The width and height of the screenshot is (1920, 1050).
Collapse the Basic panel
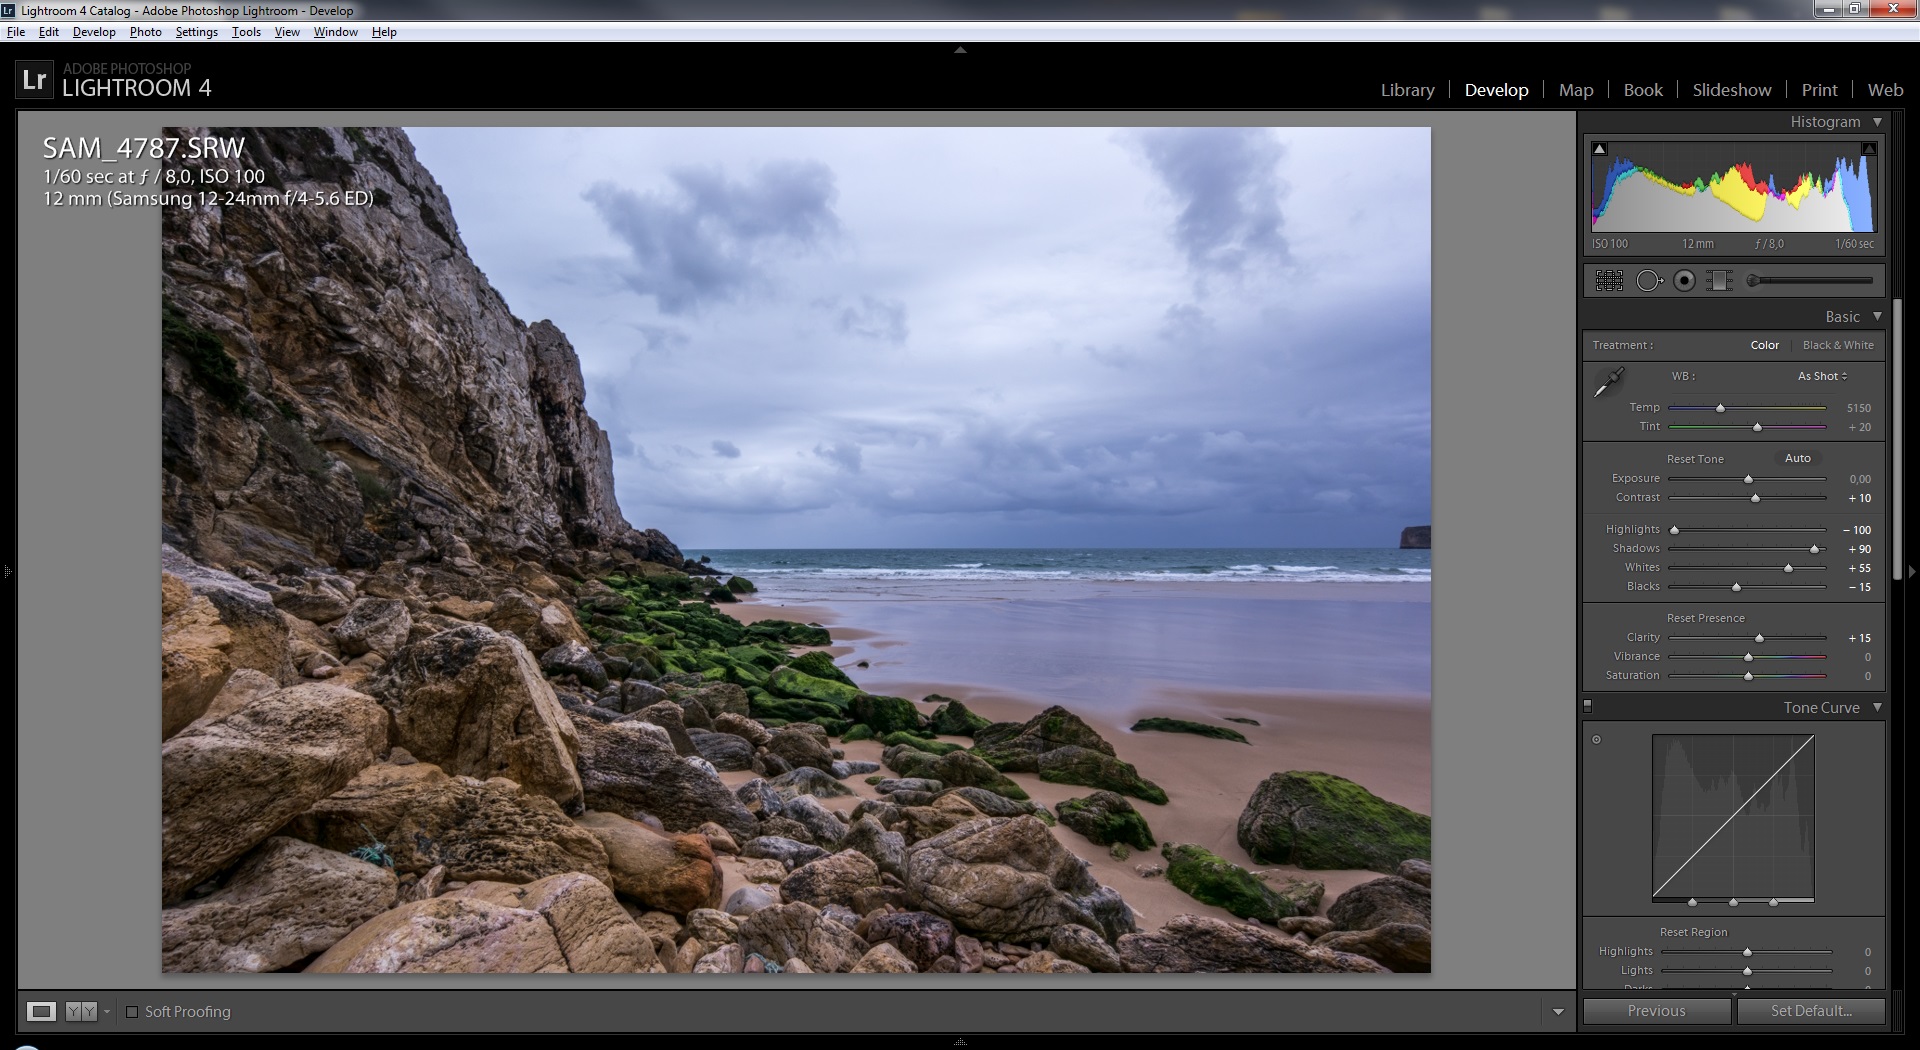point(1877,316)
